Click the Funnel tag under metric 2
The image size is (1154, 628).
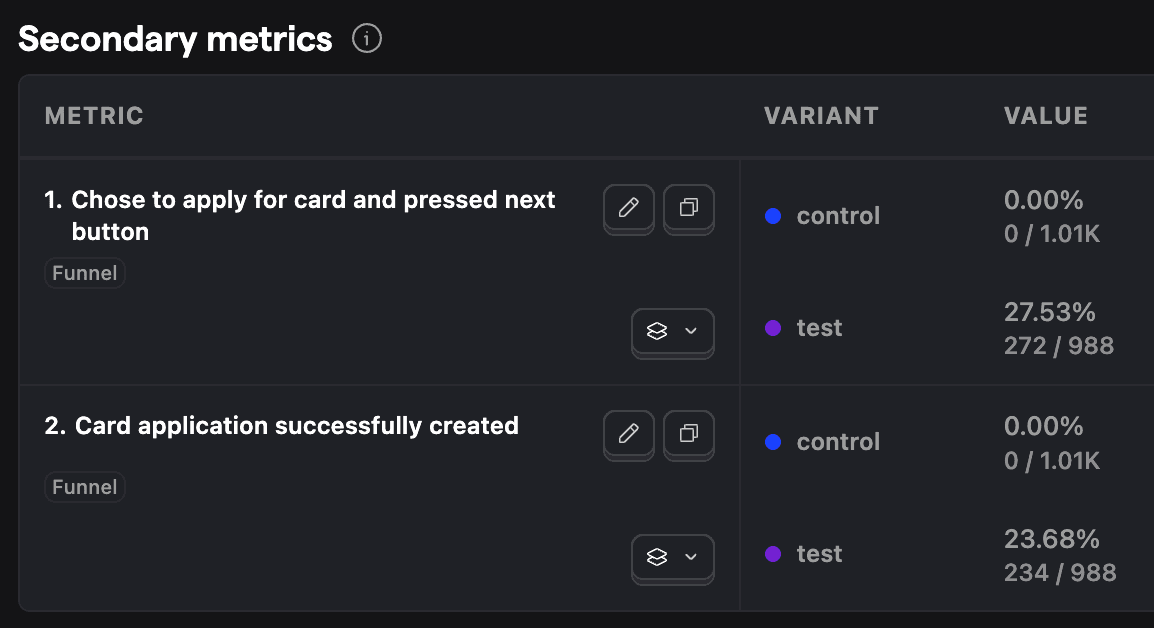coord(85,487)
